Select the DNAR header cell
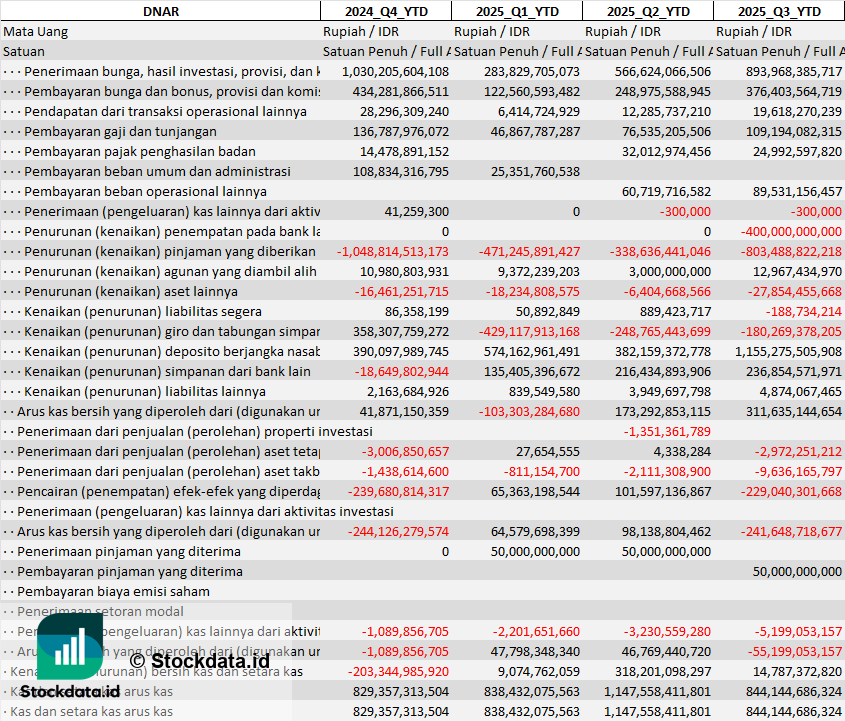This screenshot has height=721, width=845. (x=160, y=11)
